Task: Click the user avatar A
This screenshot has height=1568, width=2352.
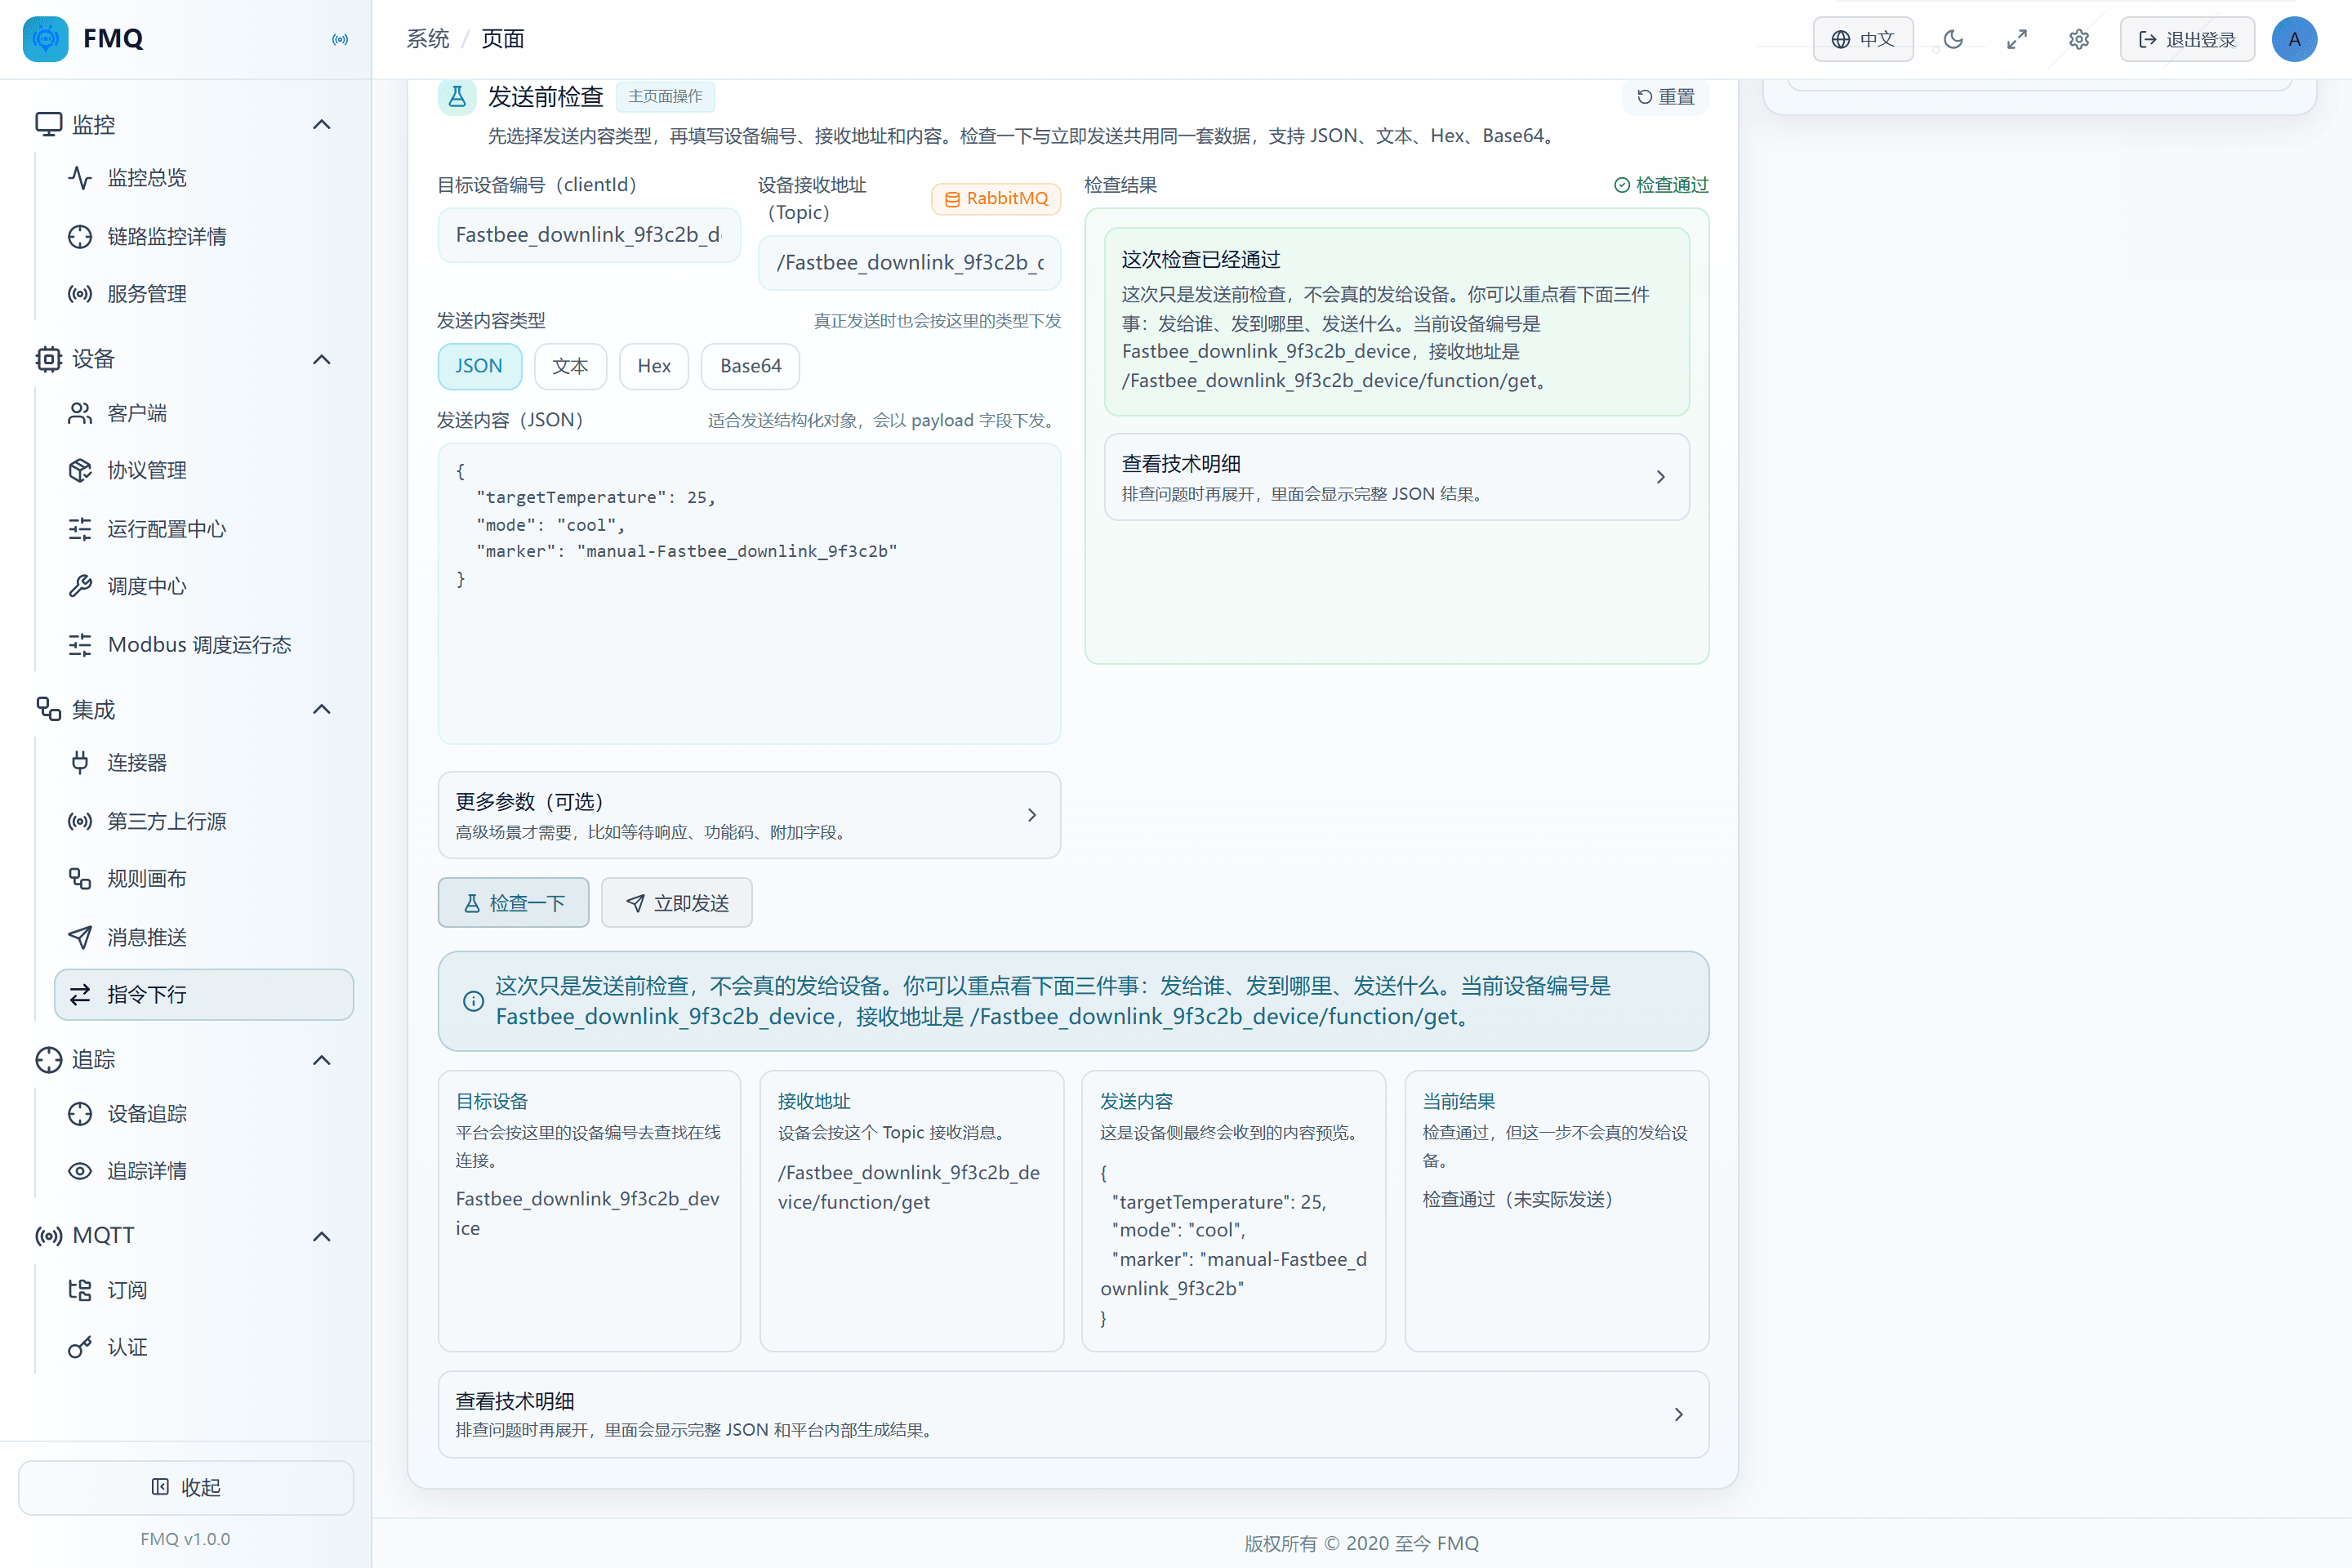Action: click(2294, 39)
